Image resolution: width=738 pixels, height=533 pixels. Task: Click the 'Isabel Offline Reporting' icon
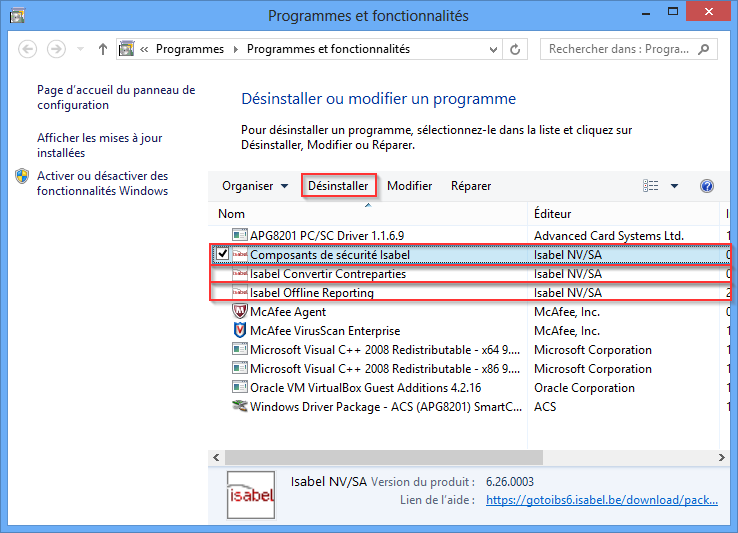tap(240, 292)
